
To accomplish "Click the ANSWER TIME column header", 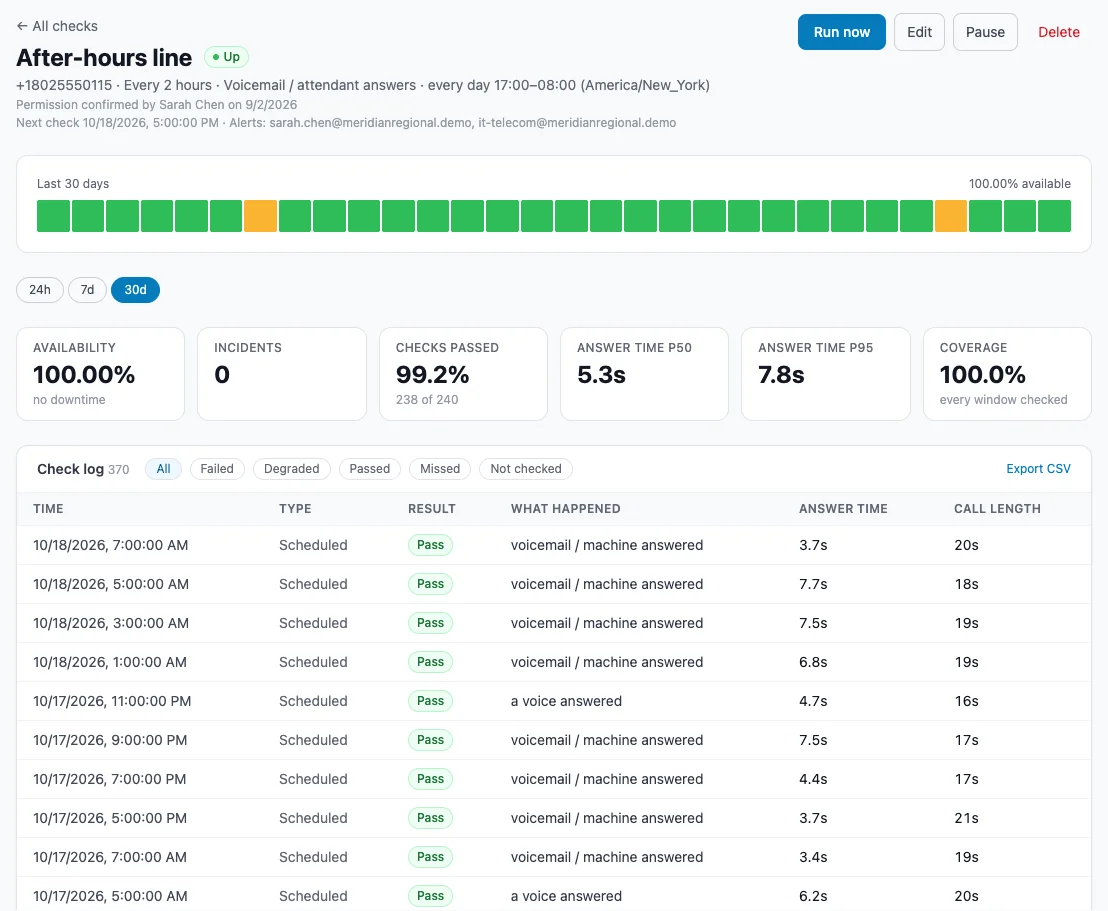I will (x=843, y=509).
